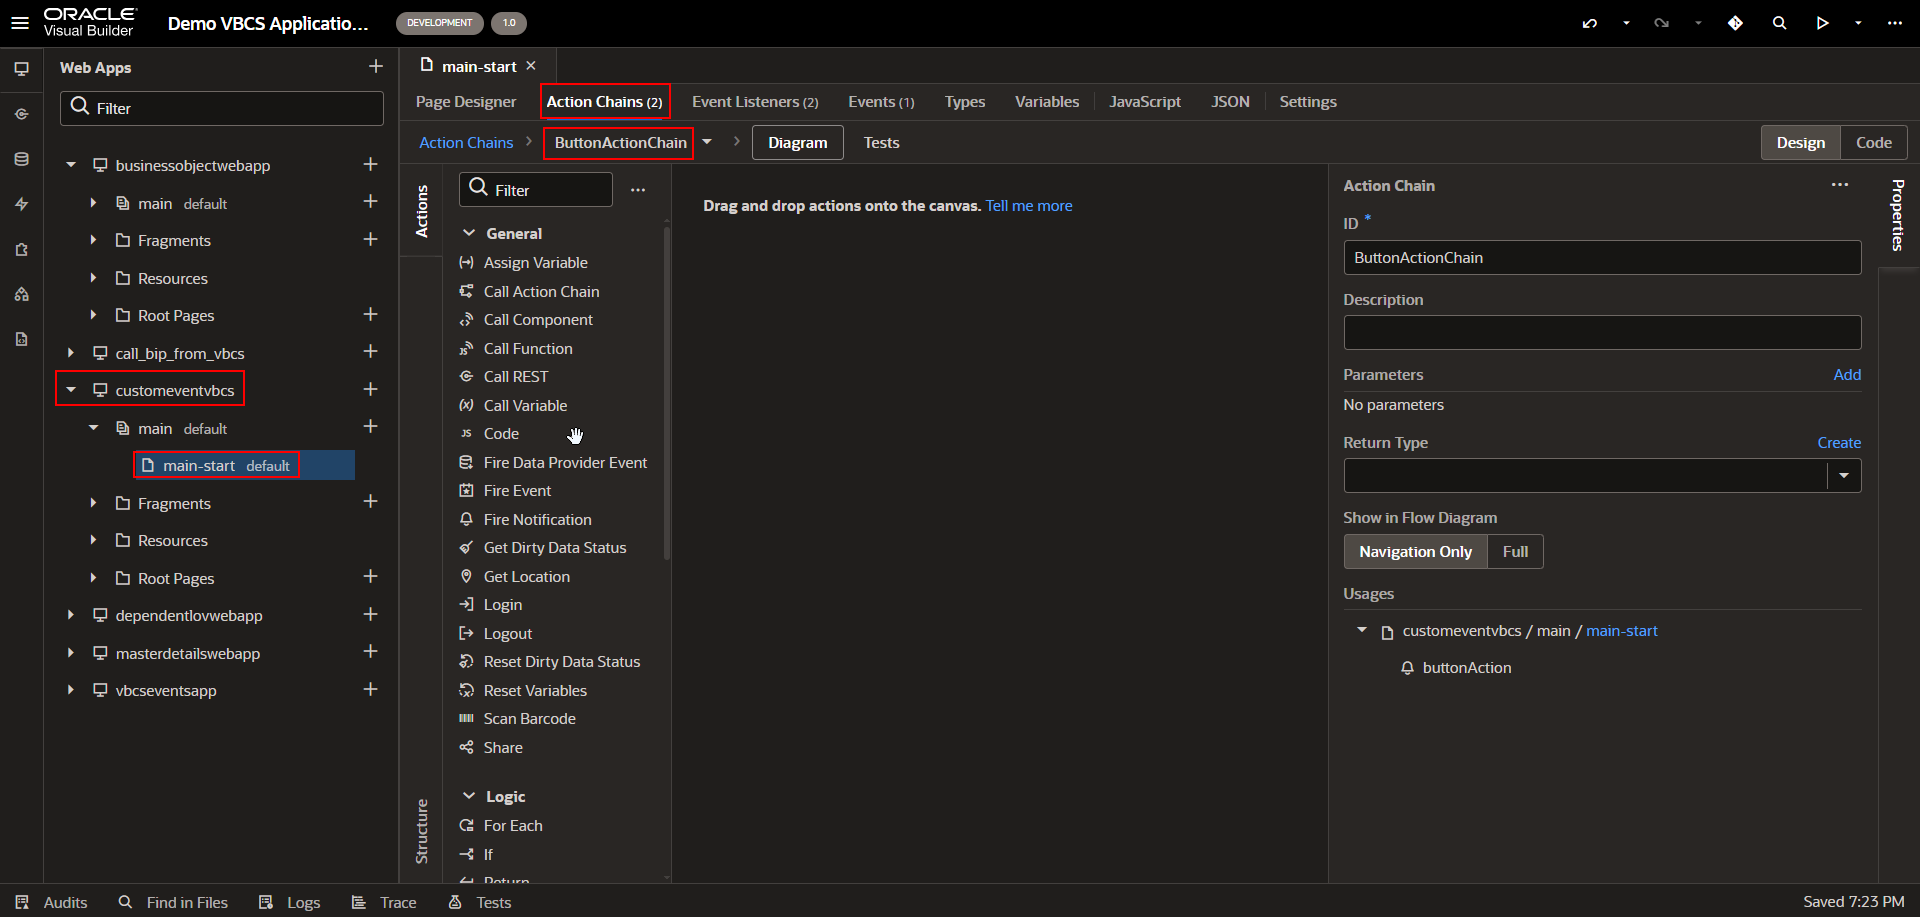Viewport: 1920px width, 917px height.
Task: Open the Preview options dropdown arrow
Action: pos(1858,22)
